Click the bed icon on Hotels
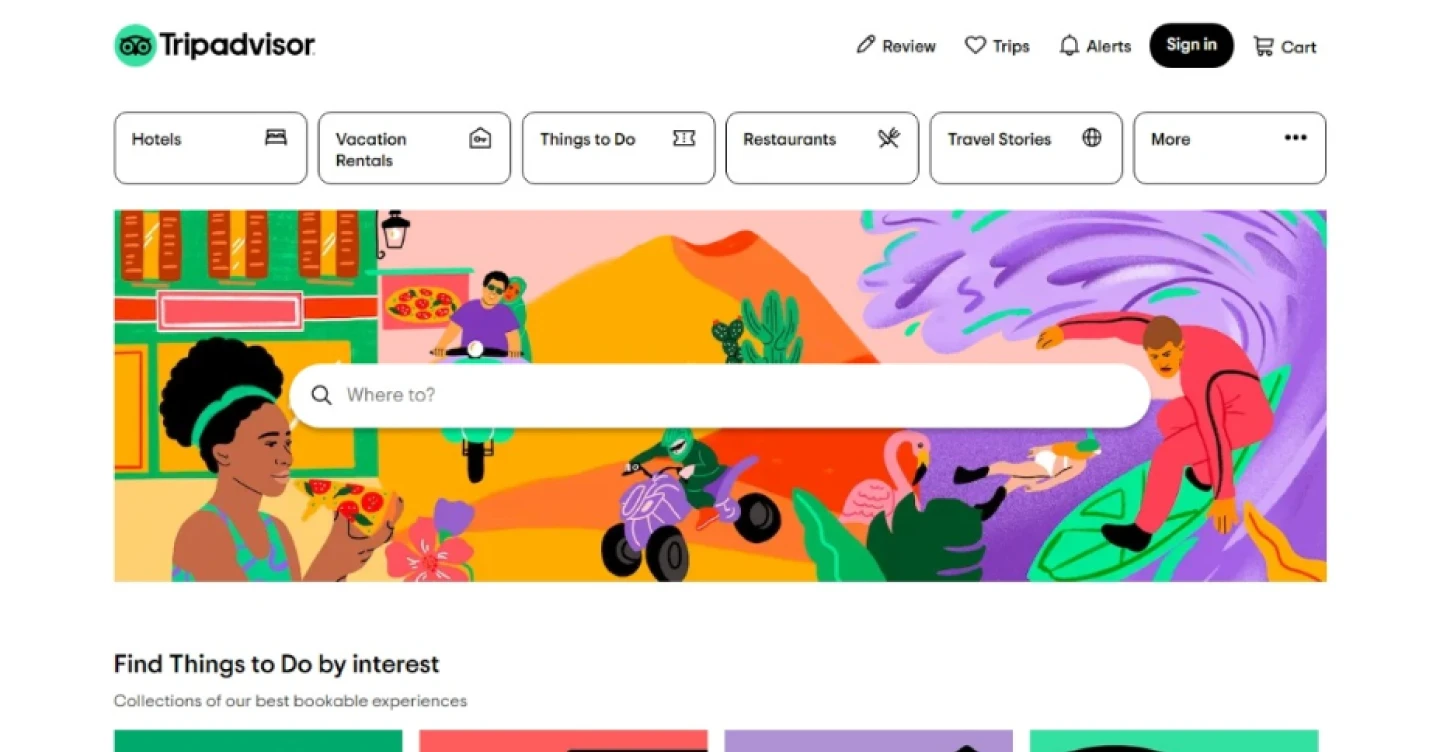 (276, 138)
